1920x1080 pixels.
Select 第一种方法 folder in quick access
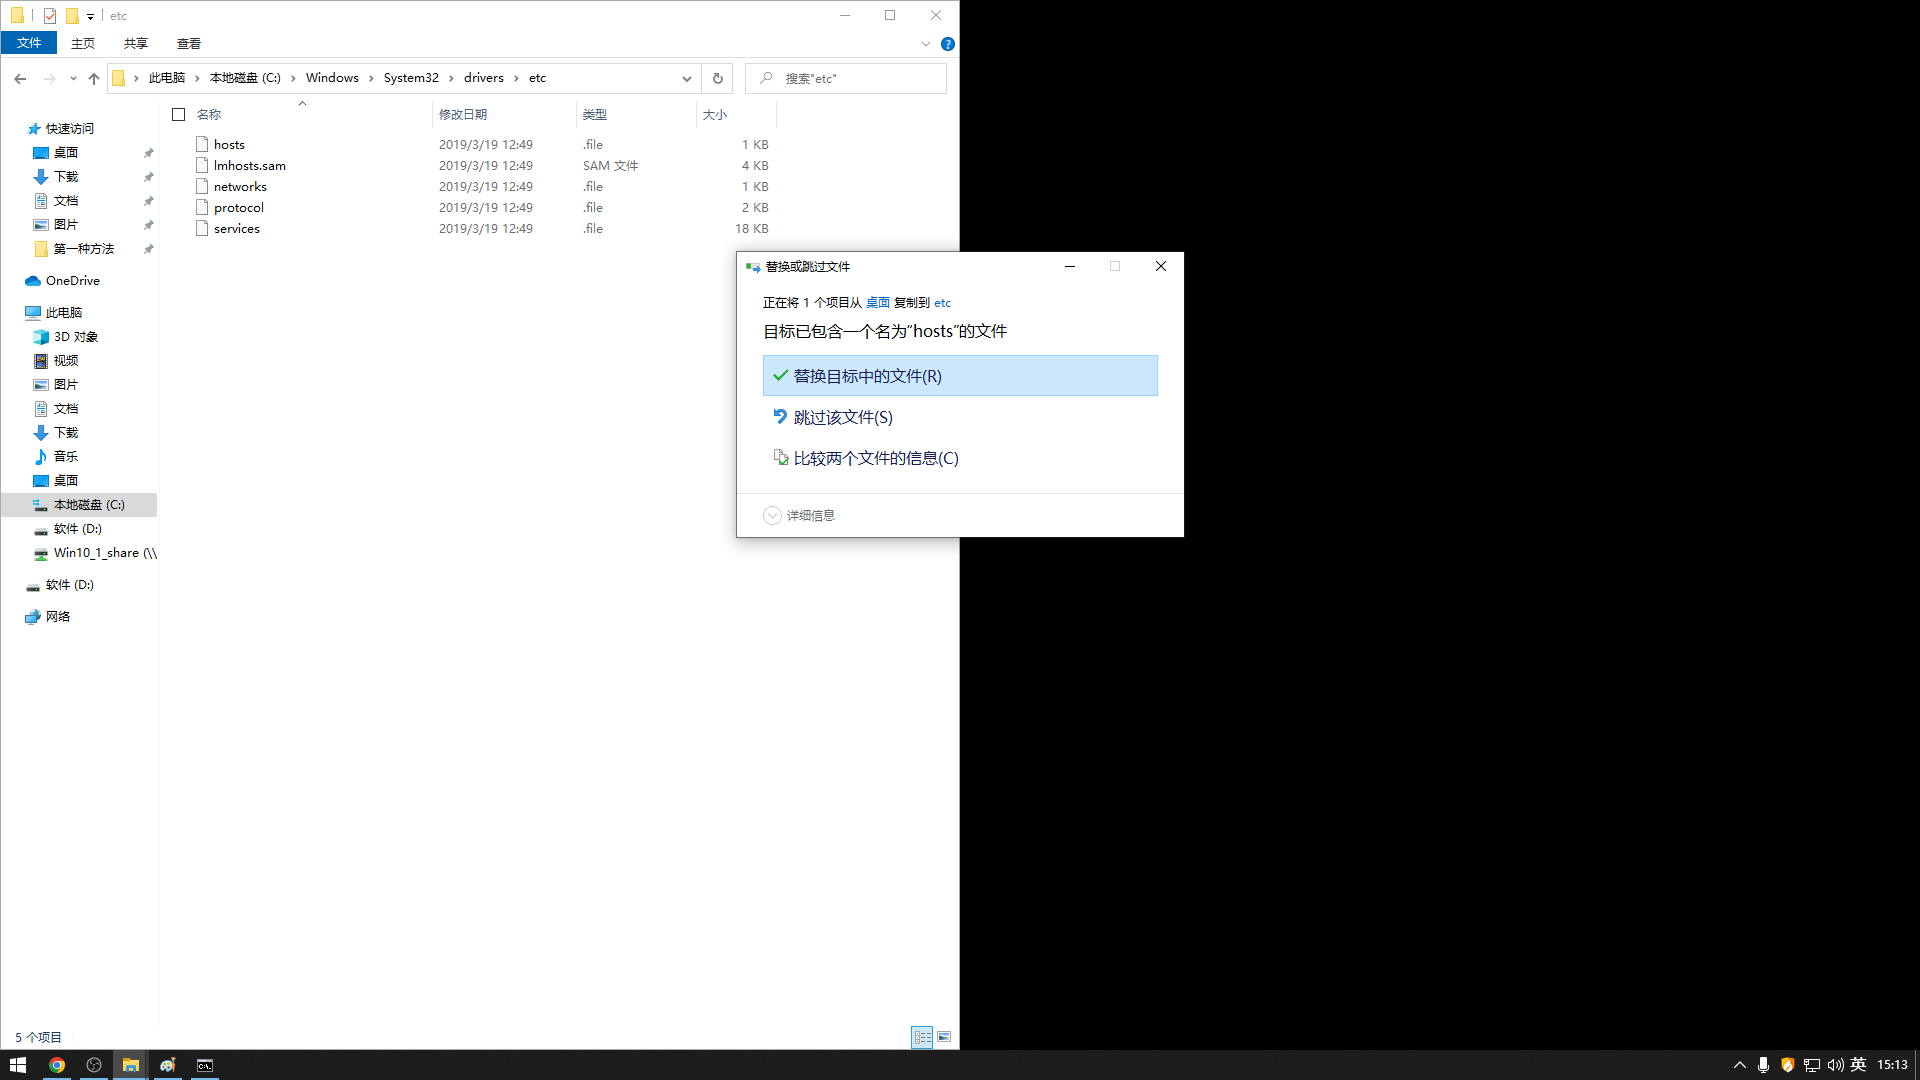[x=84, y=249]
